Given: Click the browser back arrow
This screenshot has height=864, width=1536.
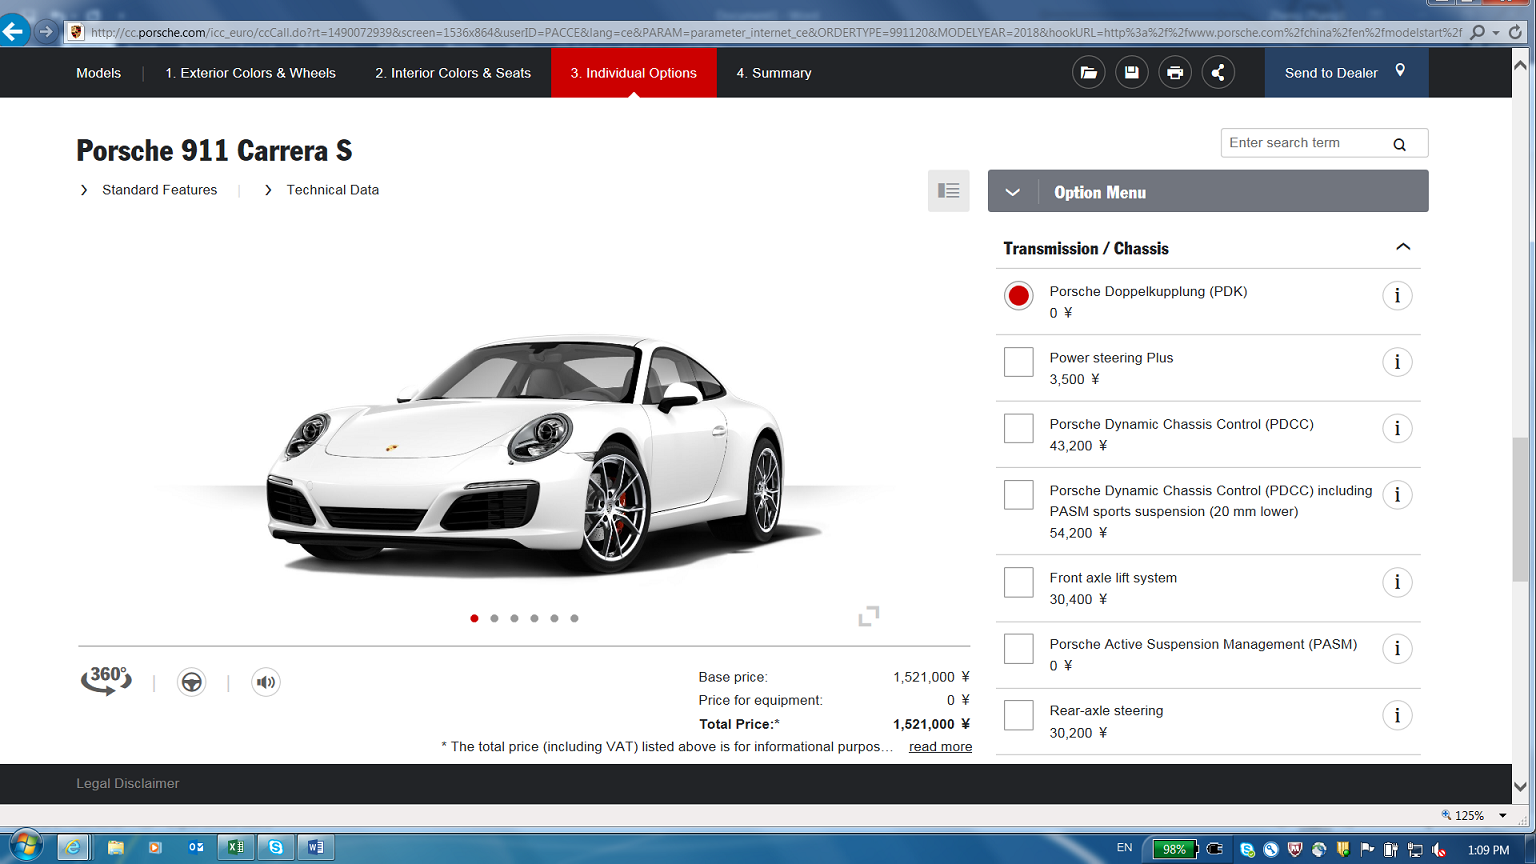Looking at the screenshot, I should coord(13,32).
